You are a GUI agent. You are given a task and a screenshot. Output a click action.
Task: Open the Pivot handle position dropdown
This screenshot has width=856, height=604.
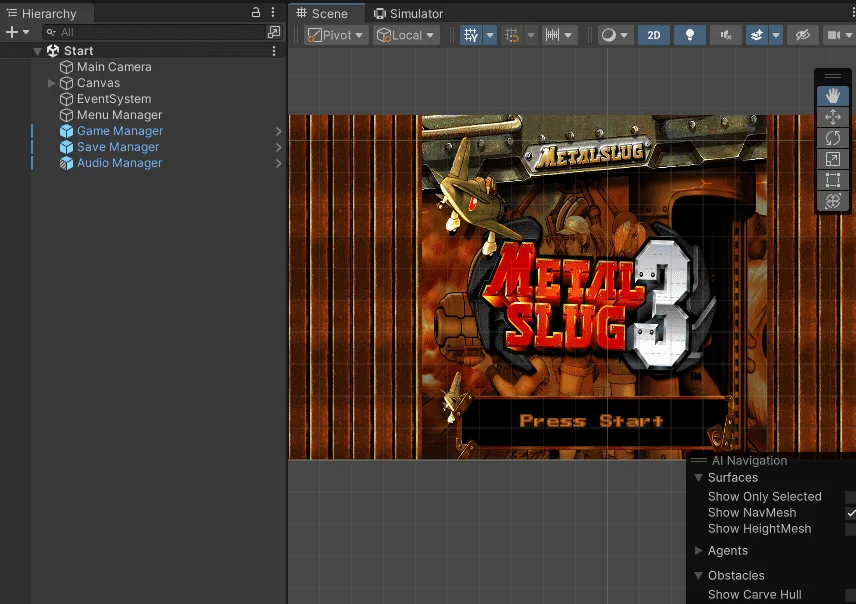336,35
